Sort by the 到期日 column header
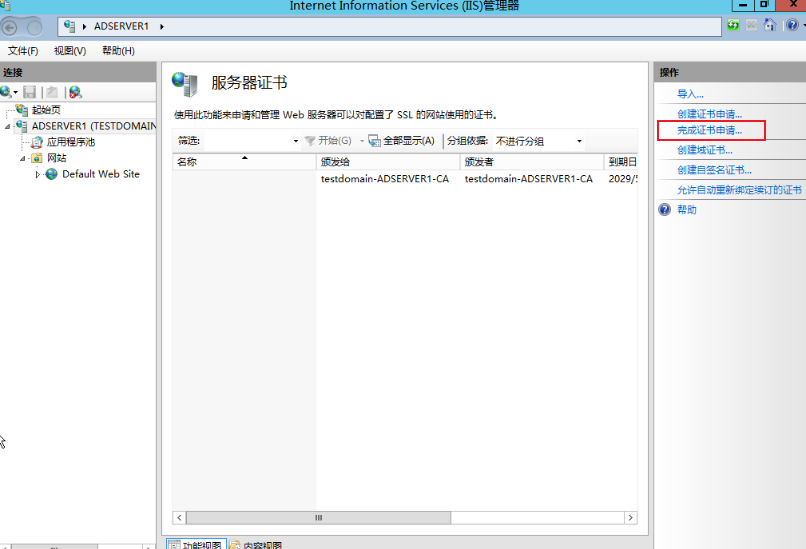Viewport: 806px width, 549px height. click(621, 162)
